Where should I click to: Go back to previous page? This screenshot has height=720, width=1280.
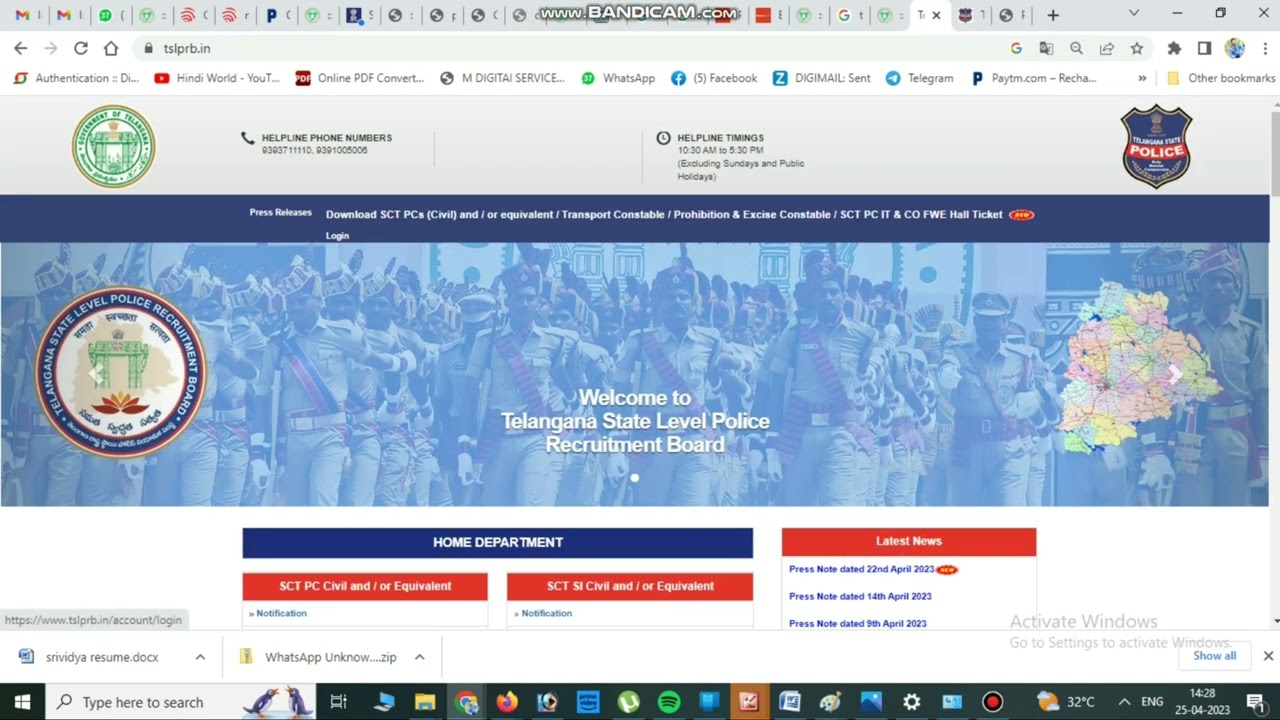(21, 48)
